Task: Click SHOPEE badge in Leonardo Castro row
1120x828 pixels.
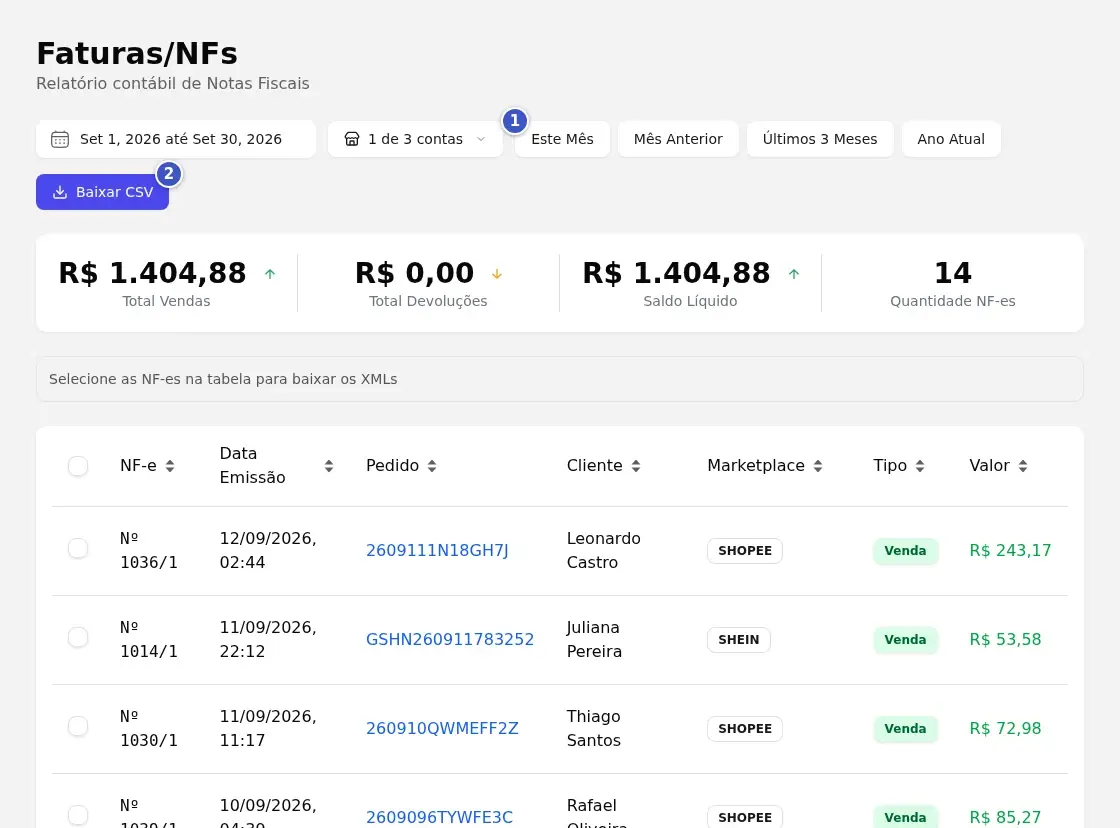Action: coord(745,551)
